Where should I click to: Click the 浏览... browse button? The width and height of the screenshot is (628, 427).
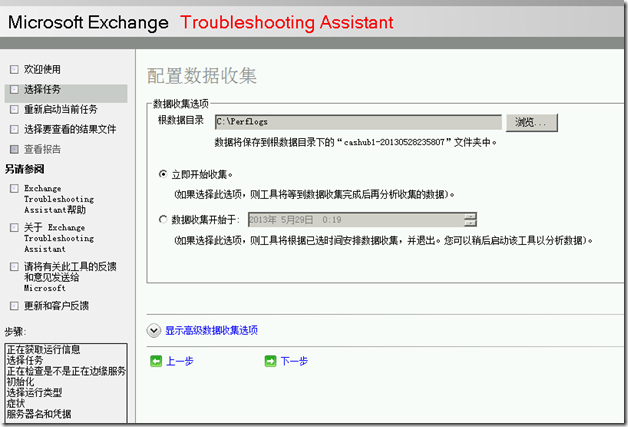pos(531,123)
